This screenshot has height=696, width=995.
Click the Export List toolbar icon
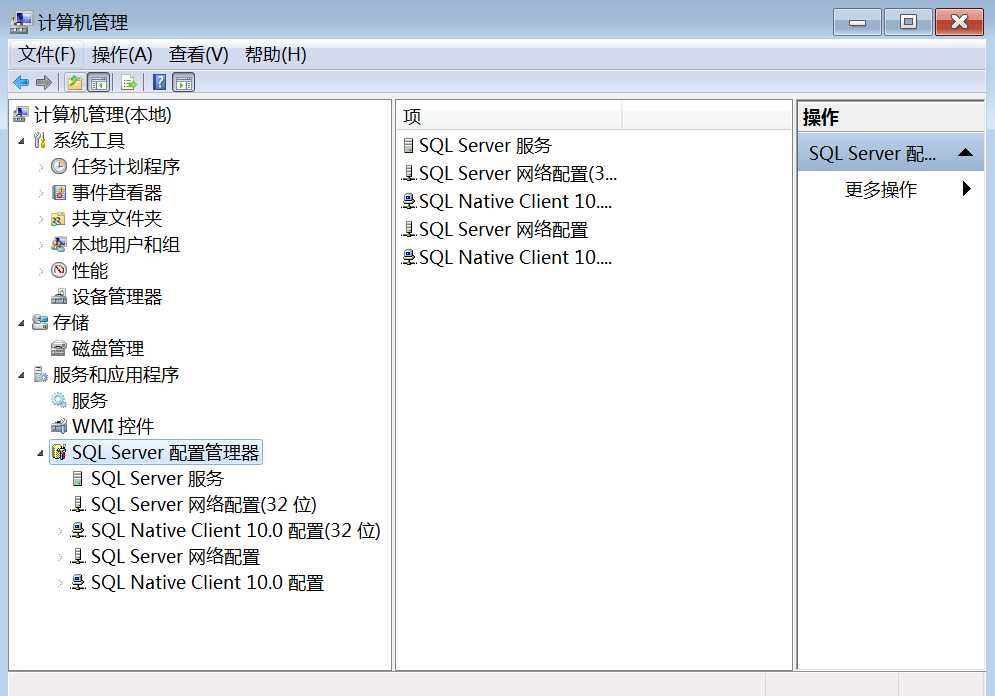pyautogui.click(x=129, y=82)
